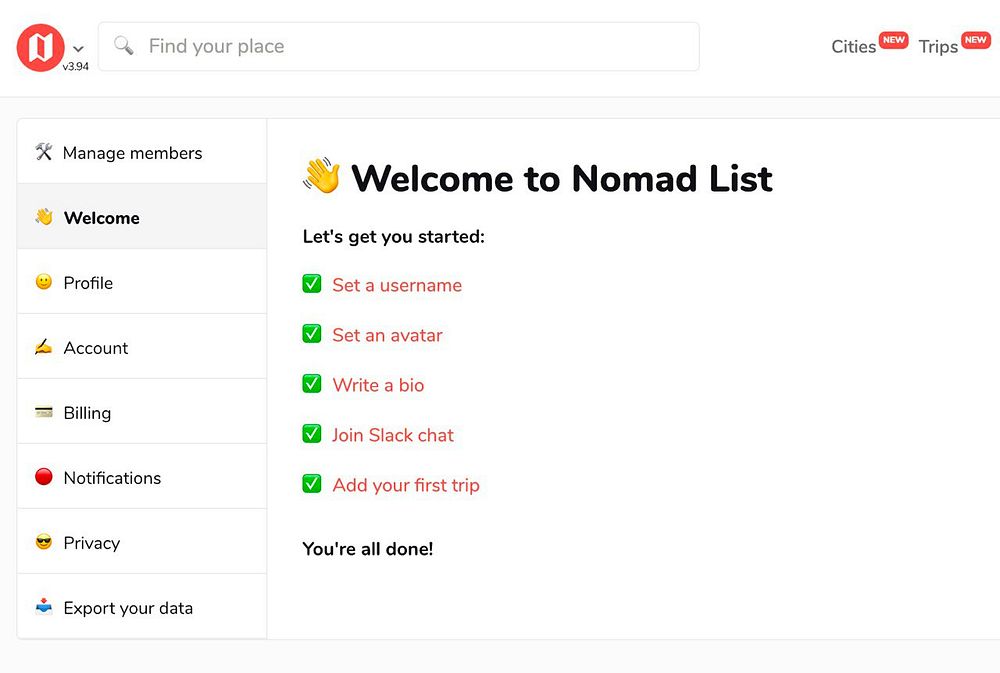Click the Set an avatar checkmark
Image resolution: width=1000 pixels, height=673 pixels.
(x=312, y=334)
